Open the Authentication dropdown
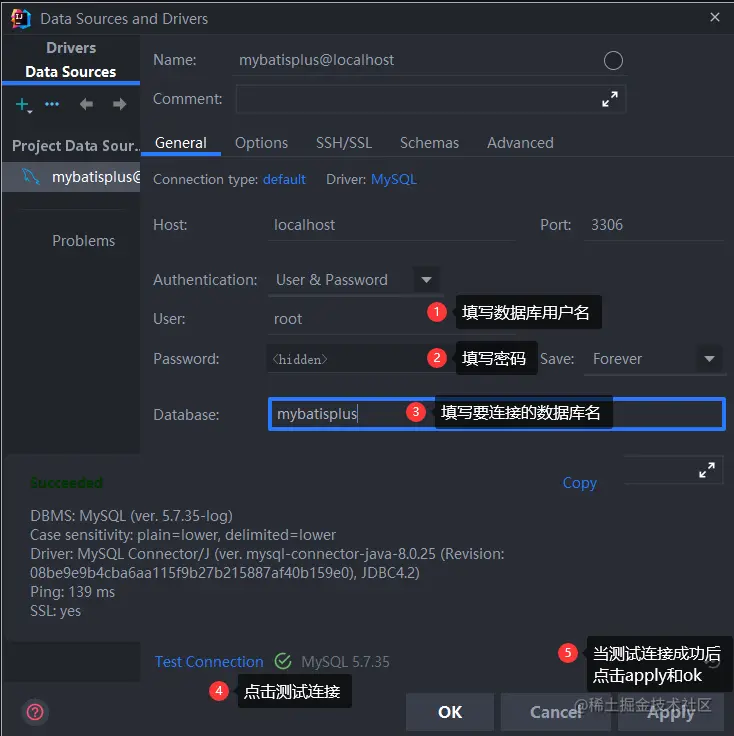This screenshot has height=736, width=734. pyautogui.click(x=354, y=280)
